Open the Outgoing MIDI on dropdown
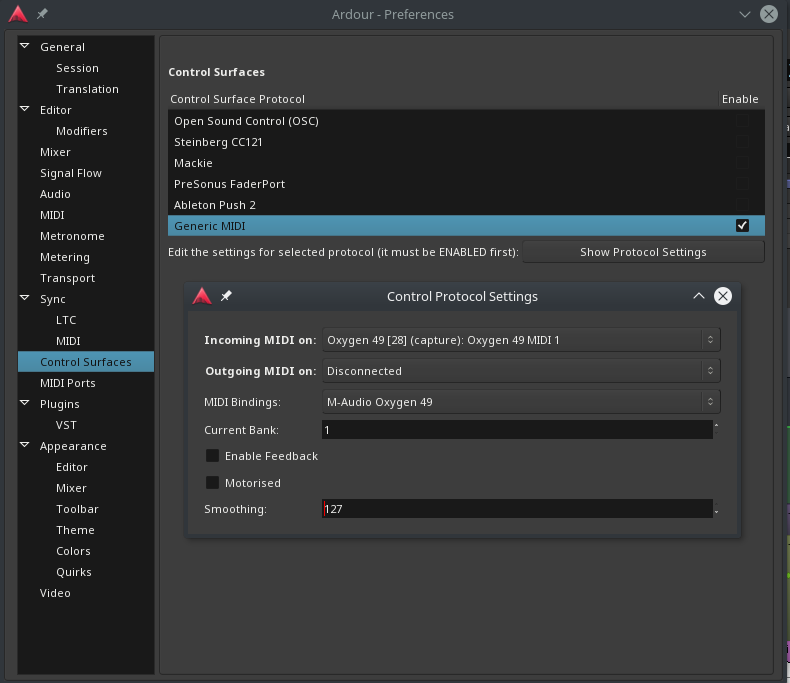The image size is (790, 683). click(x=521, y=371)
